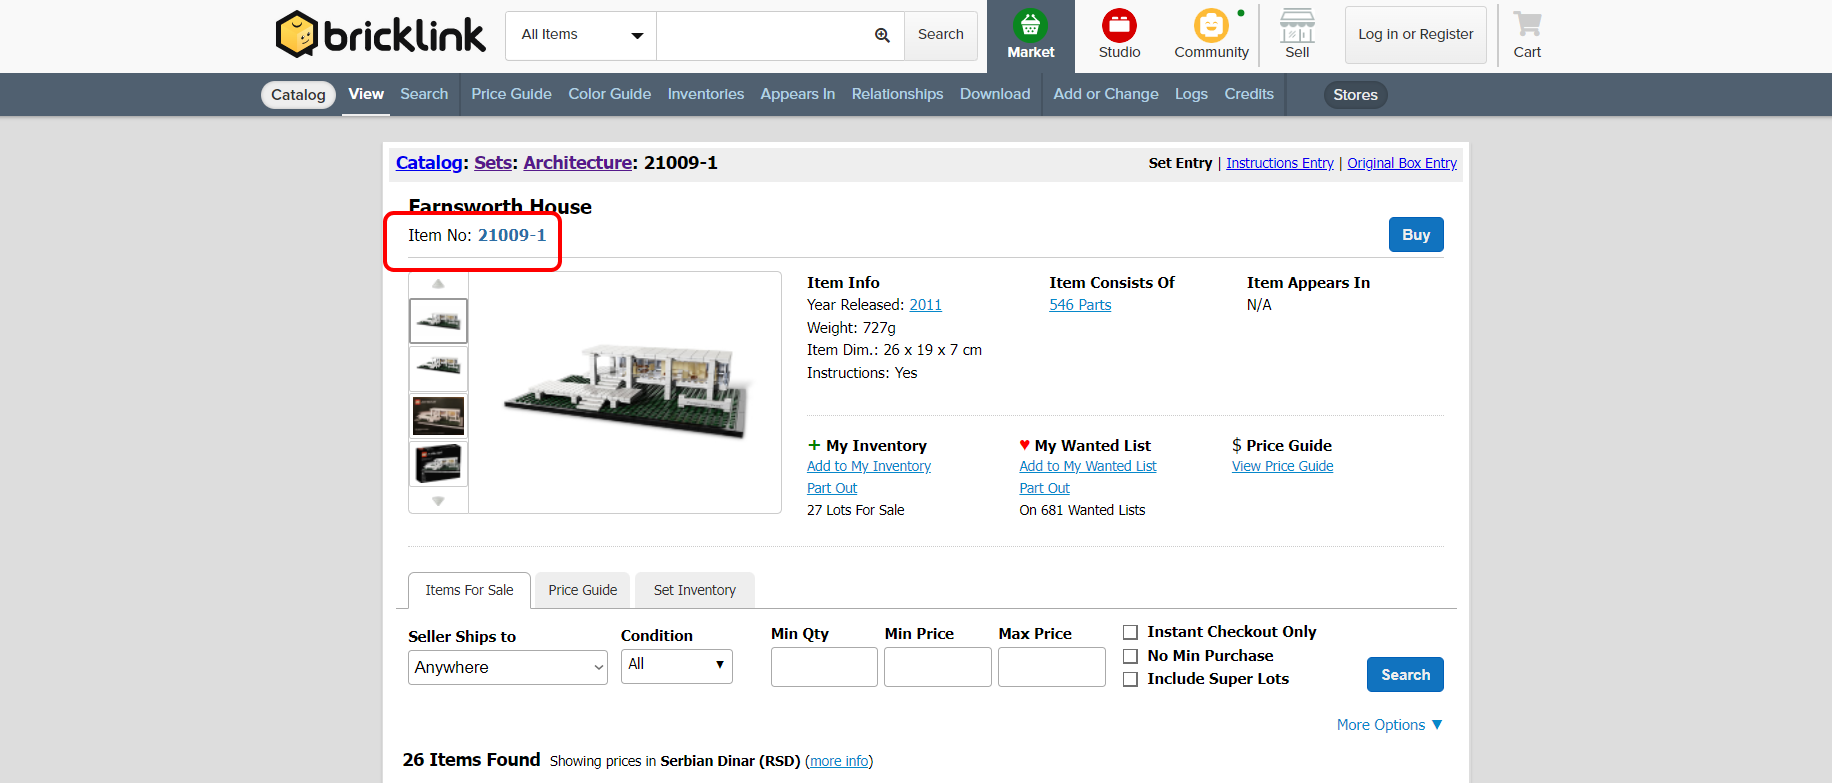Open the Condition All dropdown
This screenshot has height=783, width=1832.
pos(676,666)
